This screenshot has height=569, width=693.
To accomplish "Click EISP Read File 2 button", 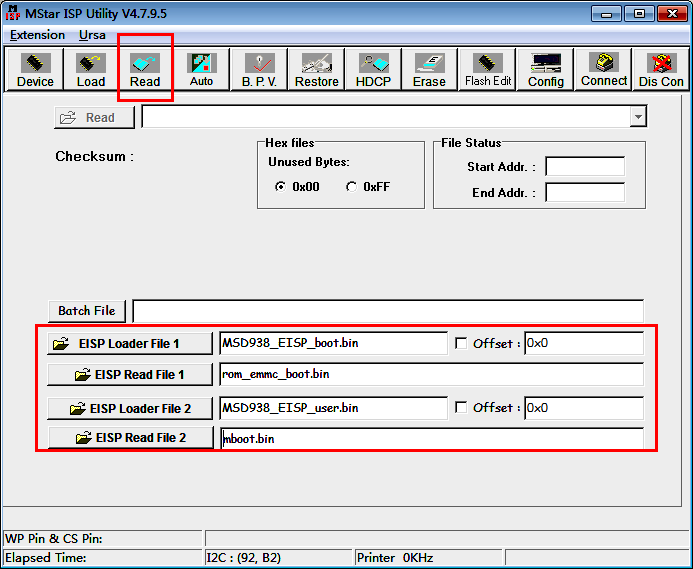I will point(131,438).
